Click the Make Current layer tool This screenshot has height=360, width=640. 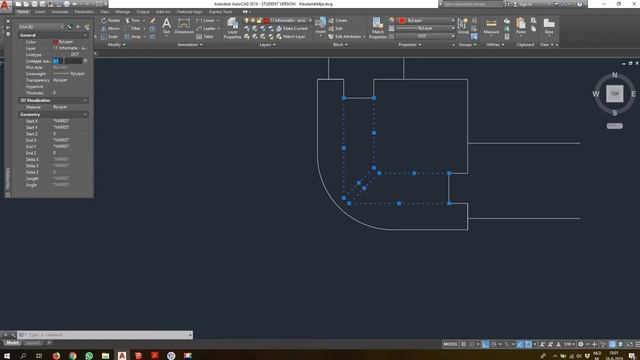[291, 29]
